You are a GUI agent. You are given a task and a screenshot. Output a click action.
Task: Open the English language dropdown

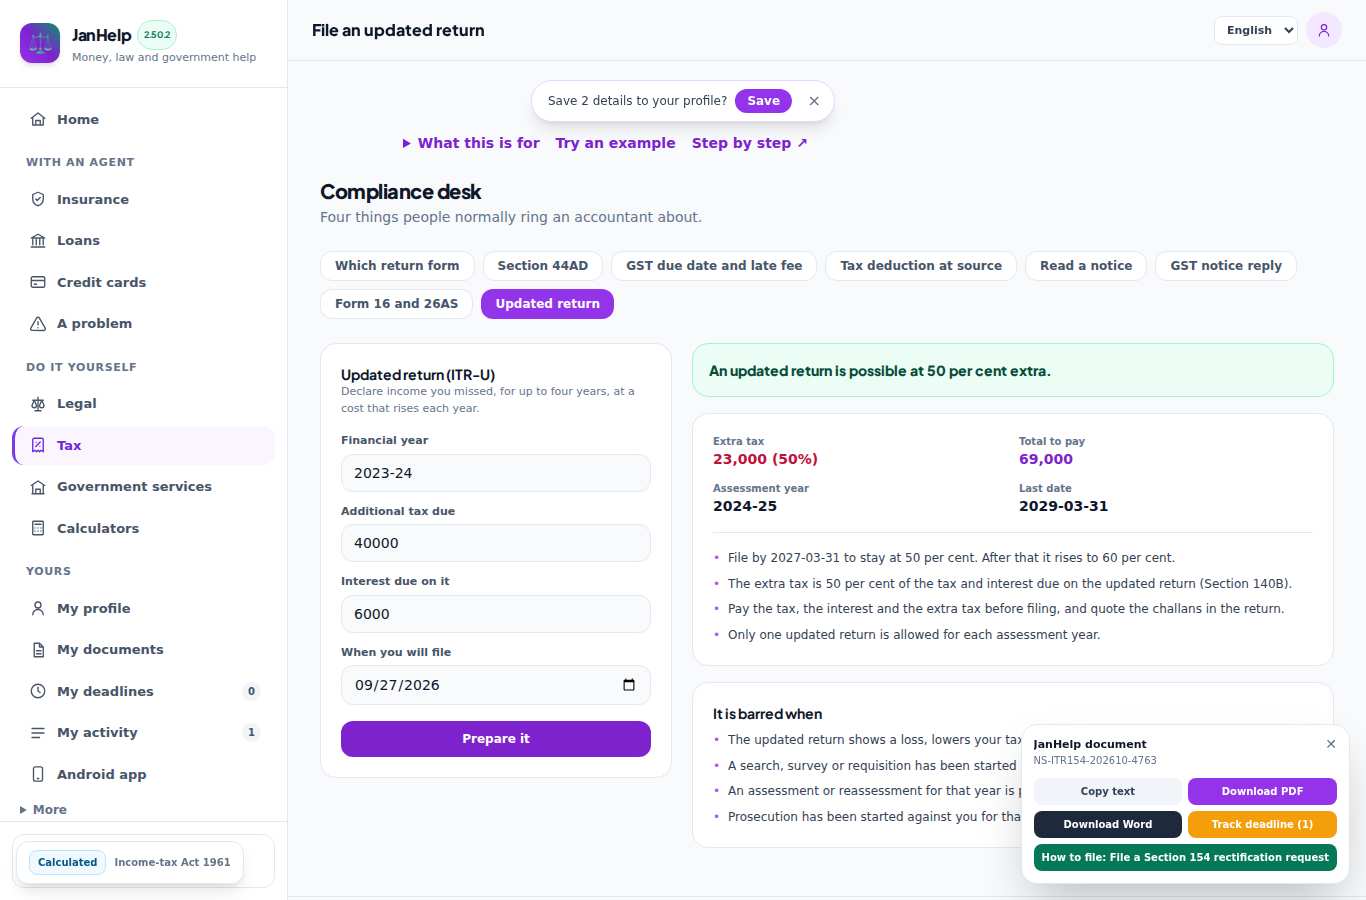point(1256,30)
